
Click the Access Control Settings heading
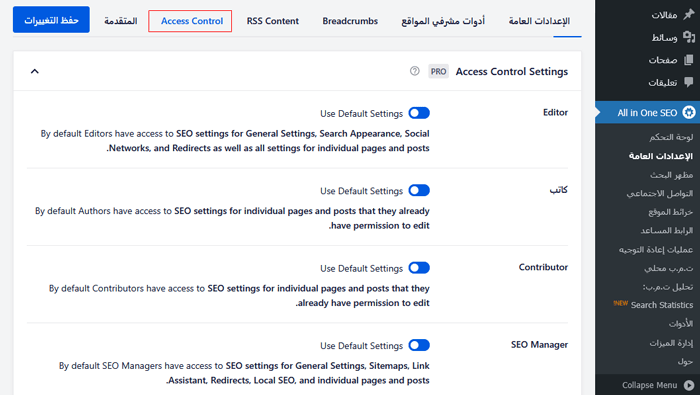pyautogui.click(x=512, y=71)
